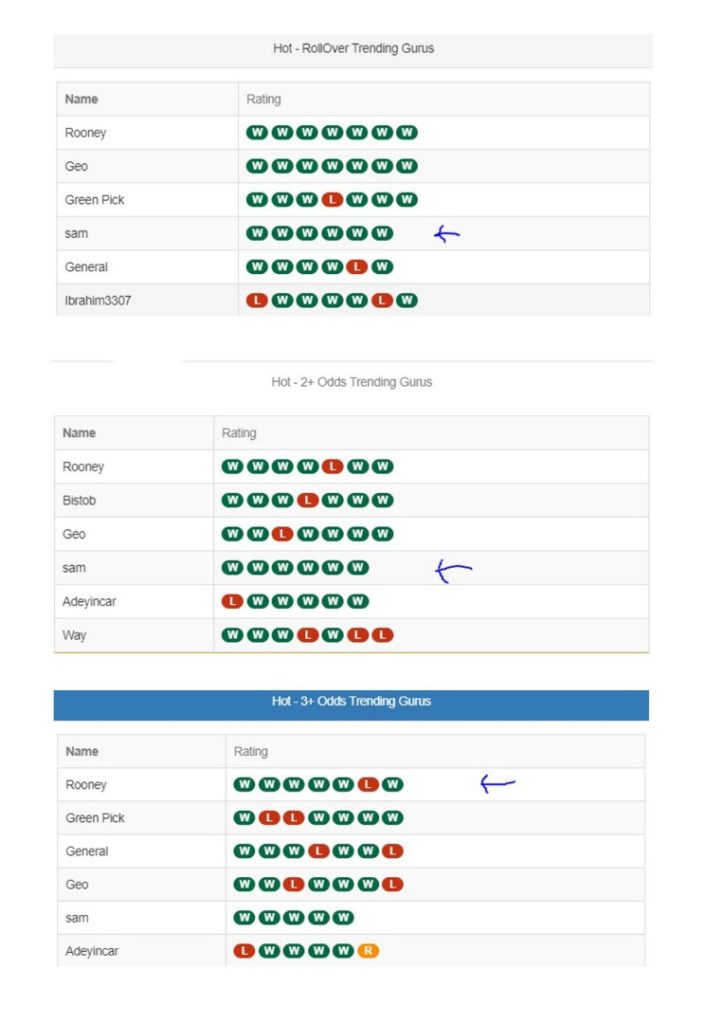The image size is (723, 1024).
Task: Open Green Pick in the RollOver table
Action: click(94, 200)
